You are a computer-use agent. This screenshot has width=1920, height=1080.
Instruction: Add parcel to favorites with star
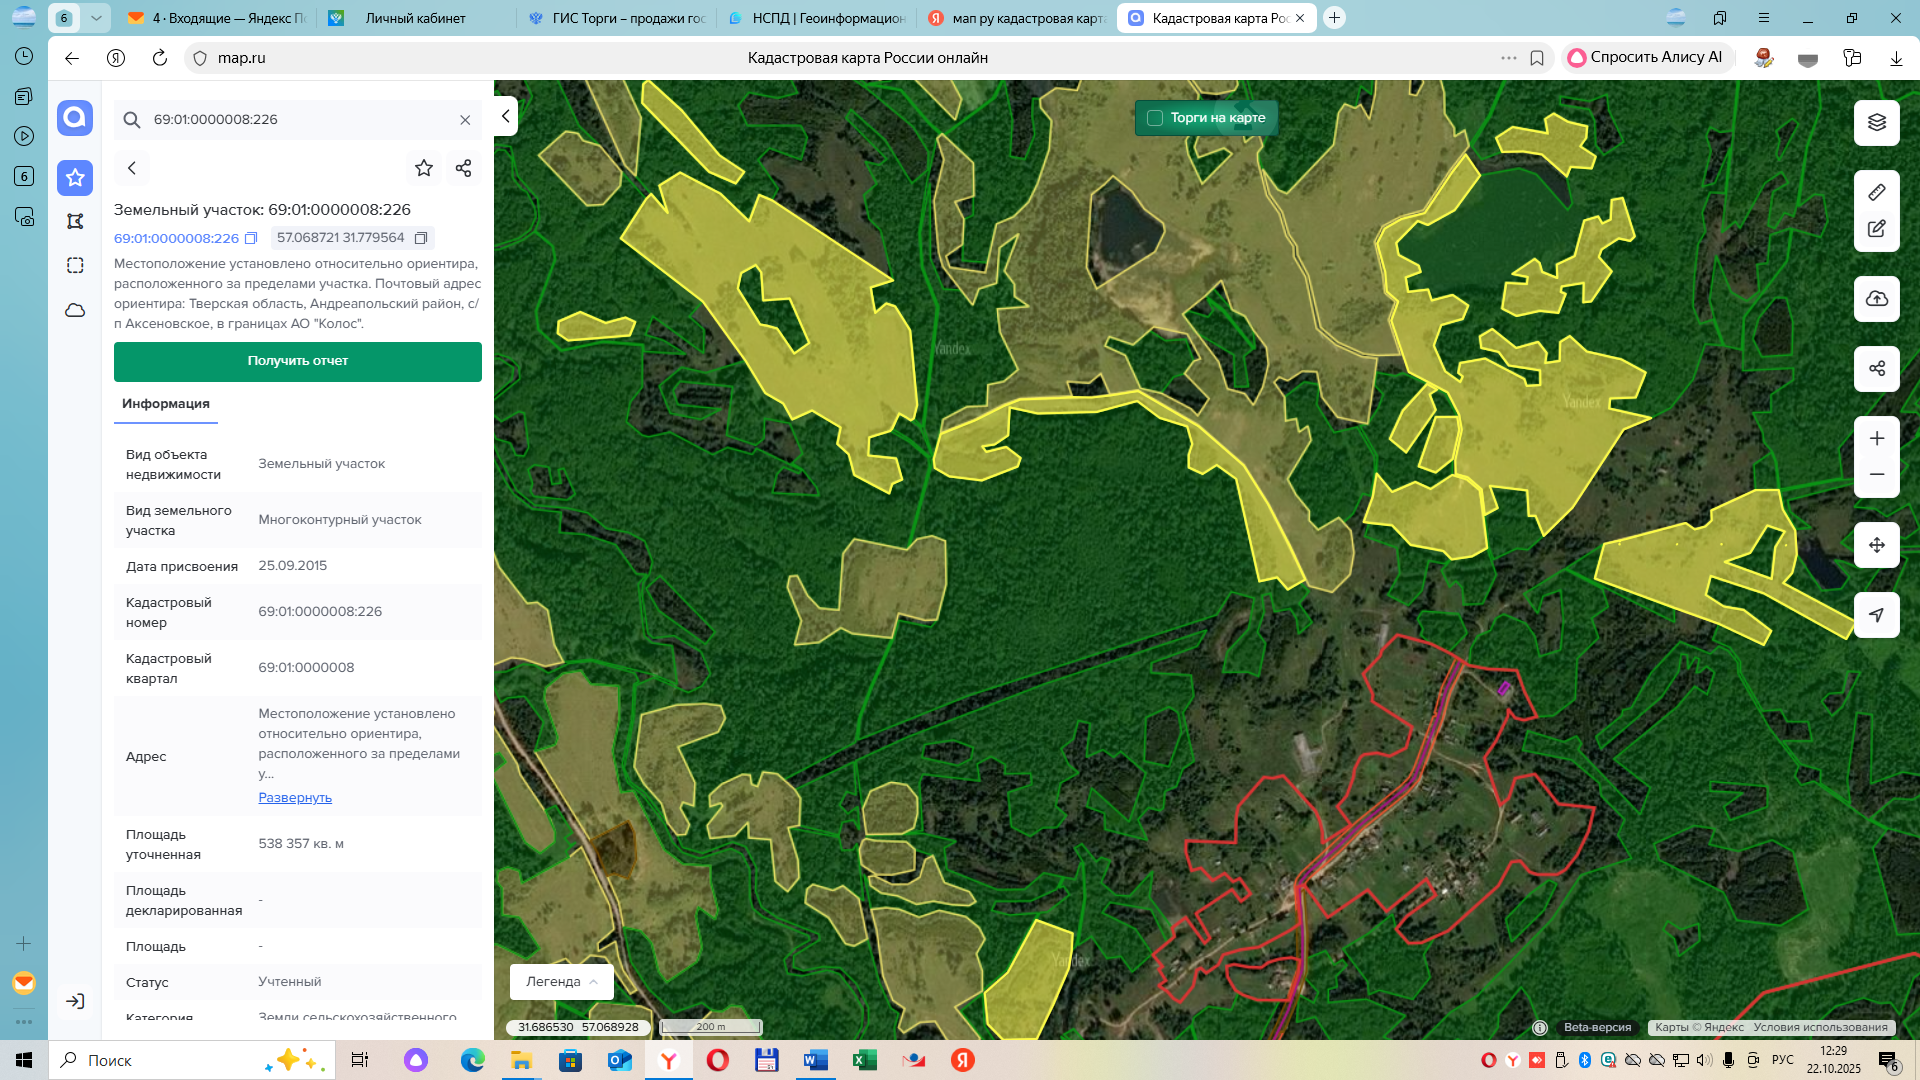click(x=424, y=168)
